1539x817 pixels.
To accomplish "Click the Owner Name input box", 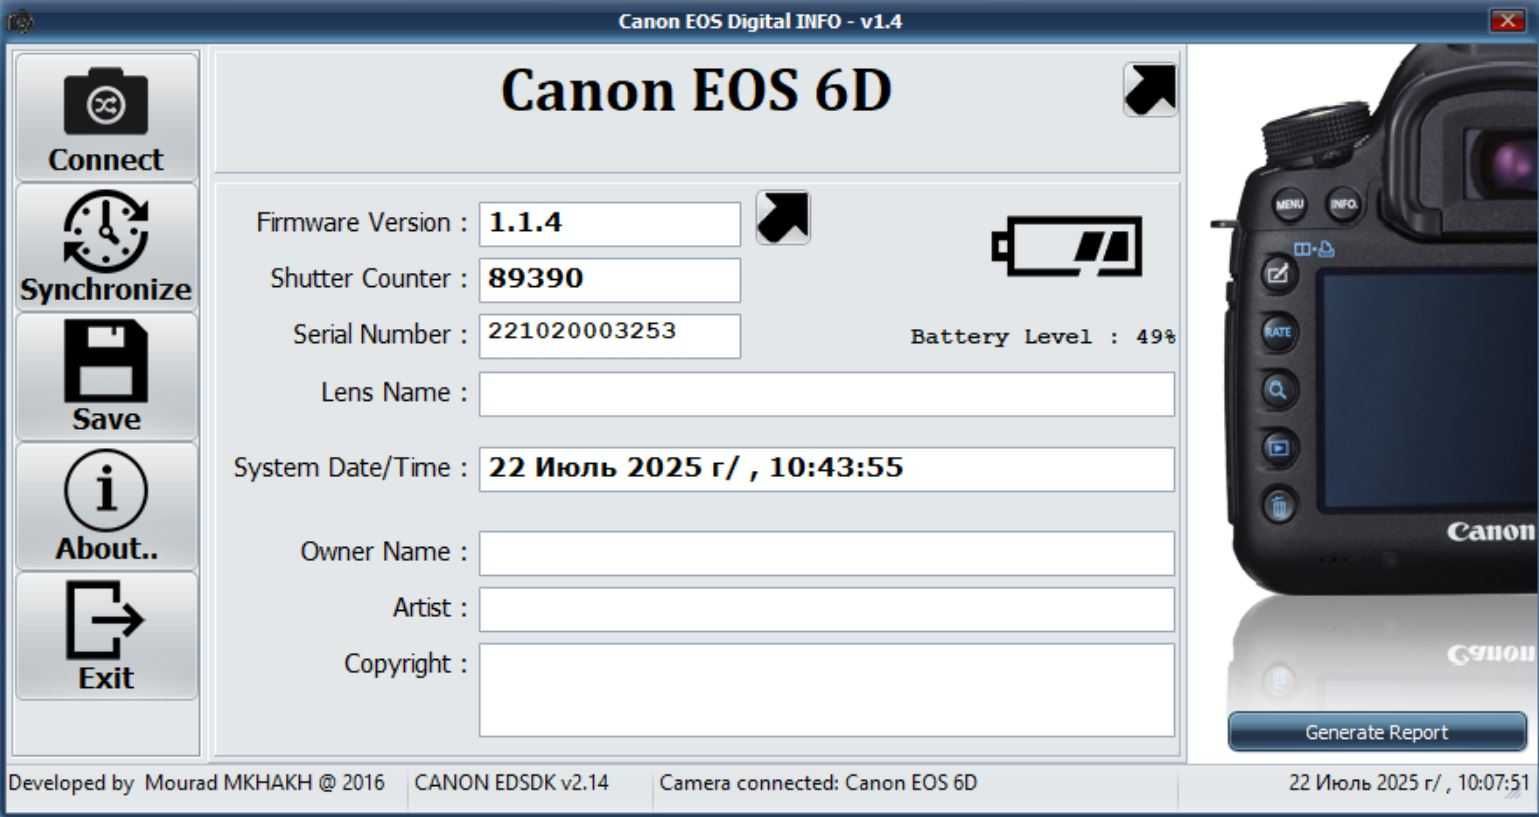I will [827, 553].
